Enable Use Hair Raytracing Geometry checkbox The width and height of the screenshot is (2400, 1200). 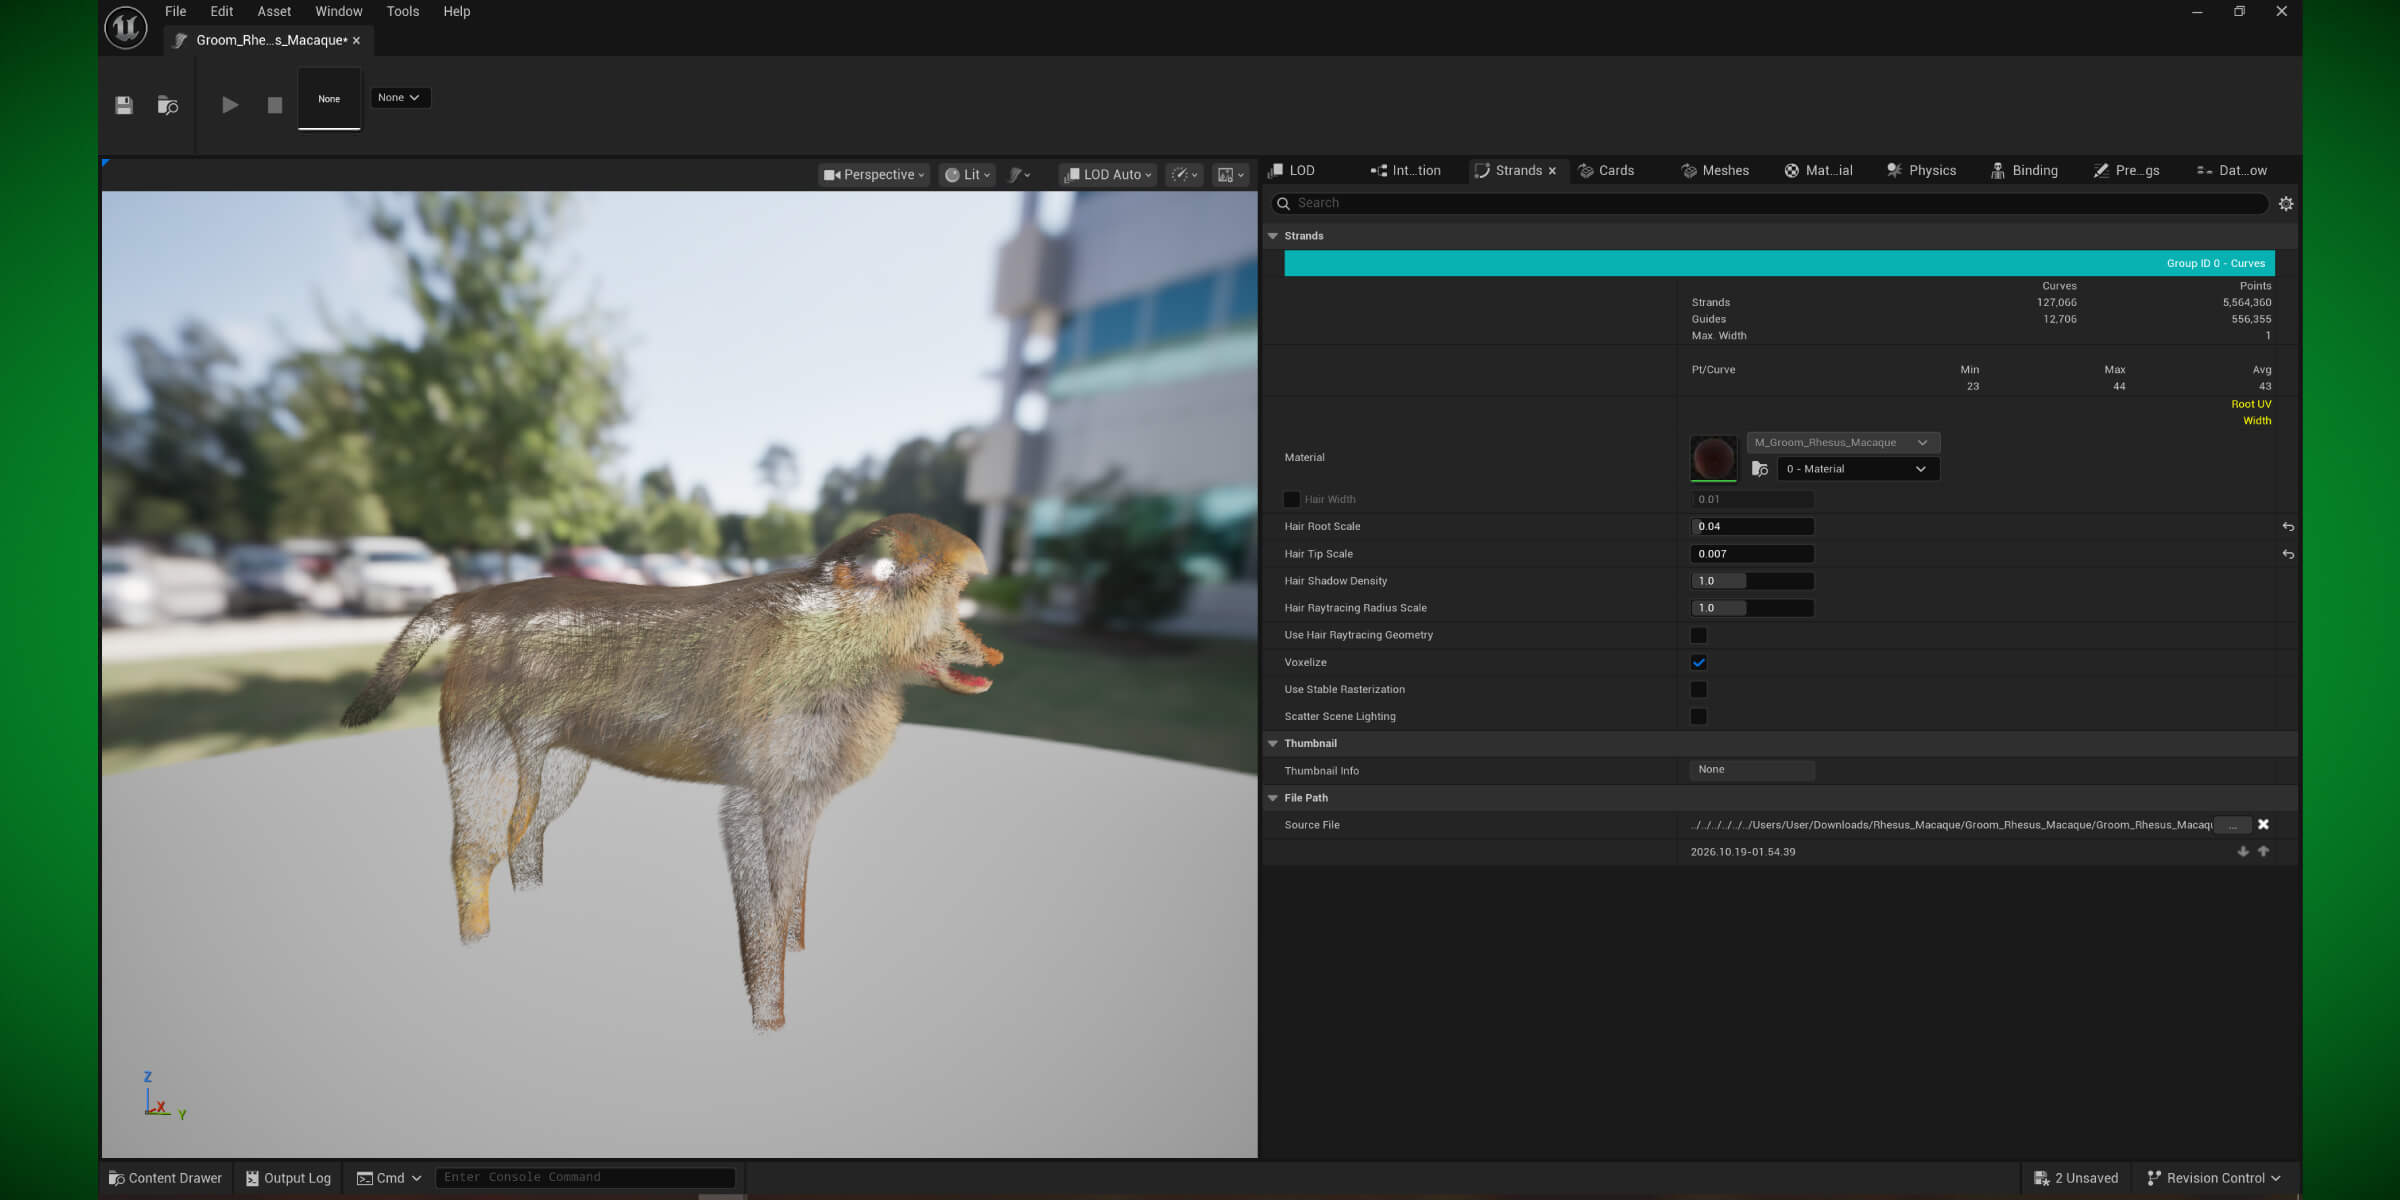[x=1698, y=635]
